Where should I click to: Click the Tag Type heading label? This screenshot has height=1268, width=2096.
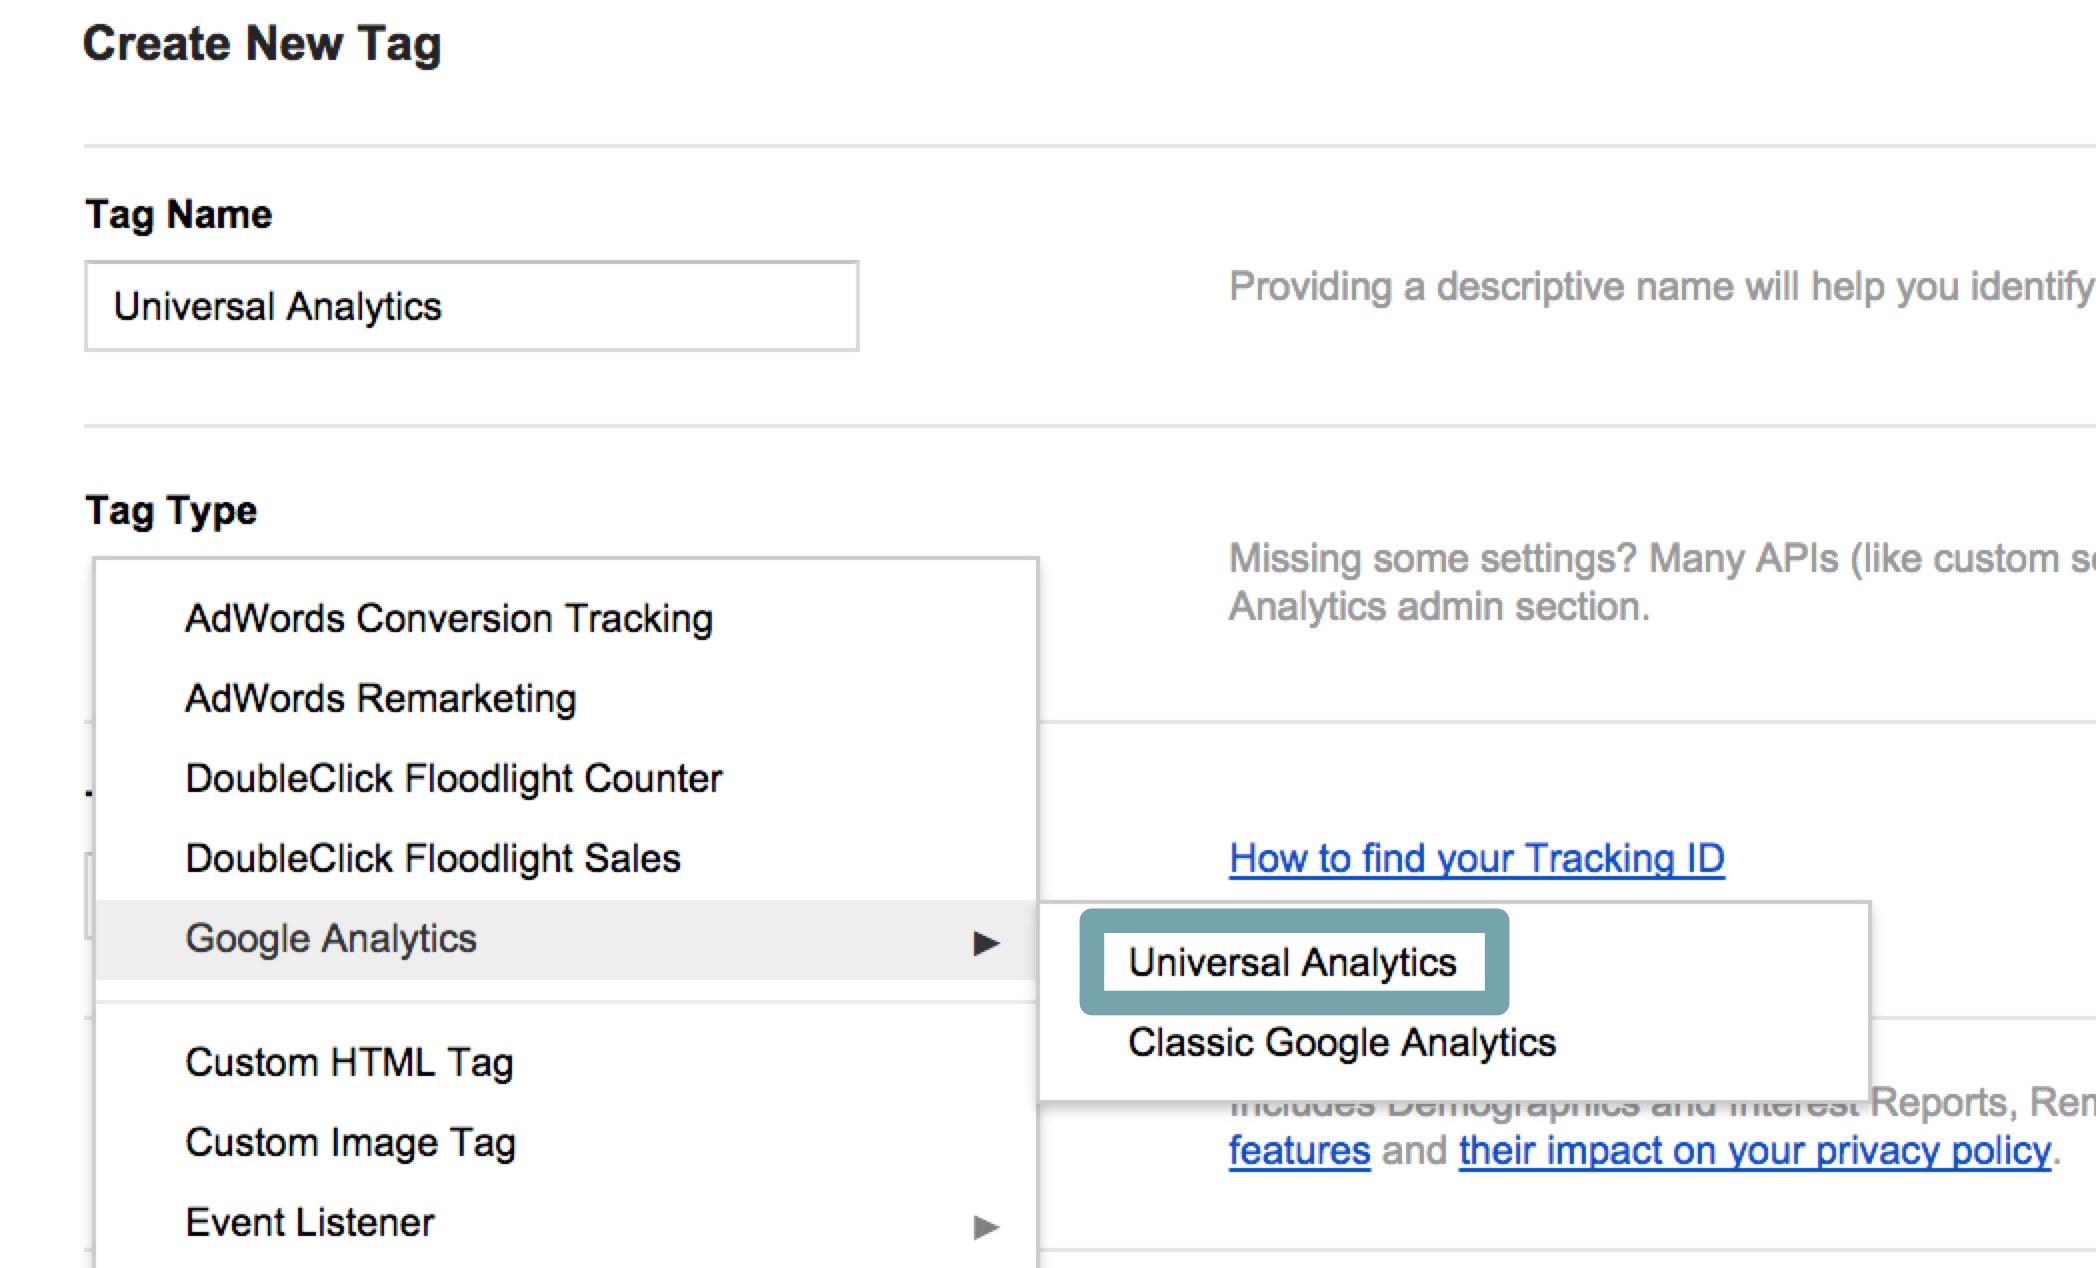tap(171, 511)
